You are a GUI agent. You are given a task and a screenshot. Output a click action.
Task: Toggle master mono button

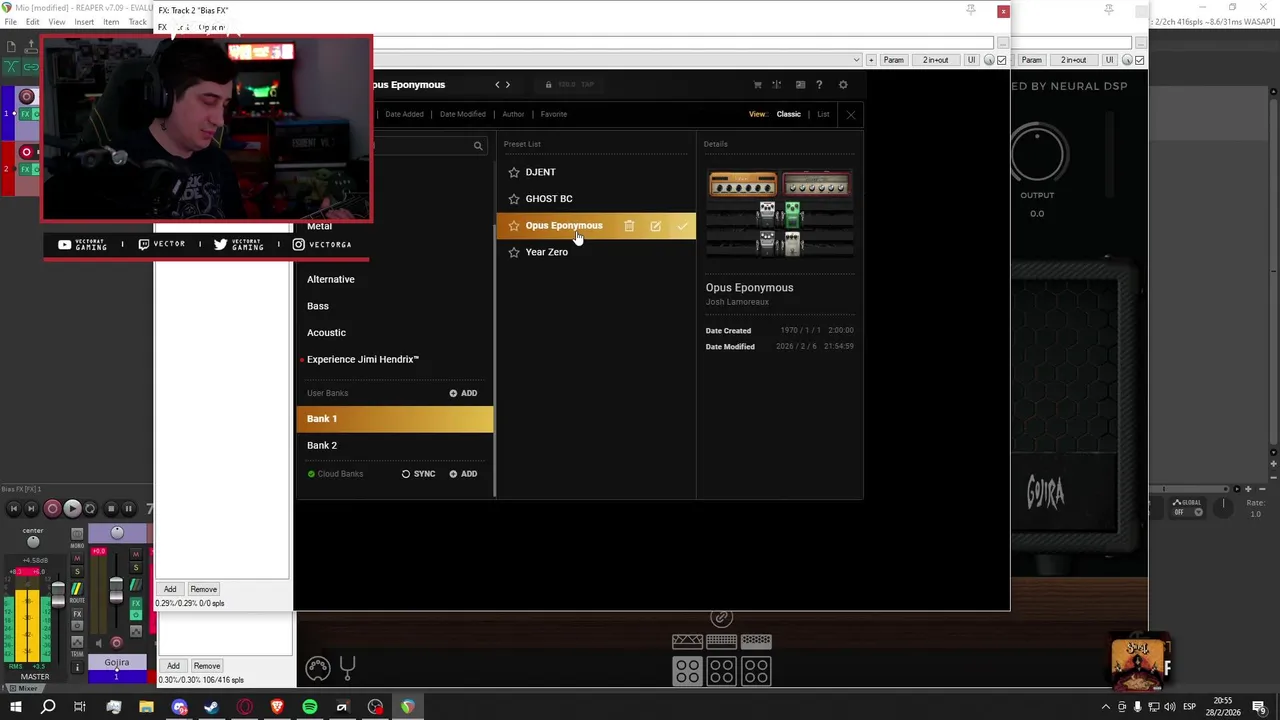[x=77, y=534]
